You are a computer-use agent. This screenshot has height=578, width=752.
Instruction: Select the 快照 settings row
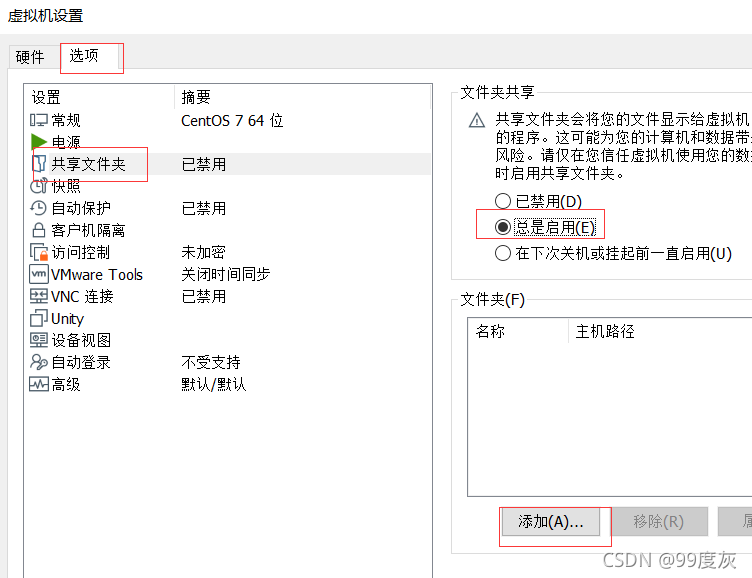click(x=228, y=186)
